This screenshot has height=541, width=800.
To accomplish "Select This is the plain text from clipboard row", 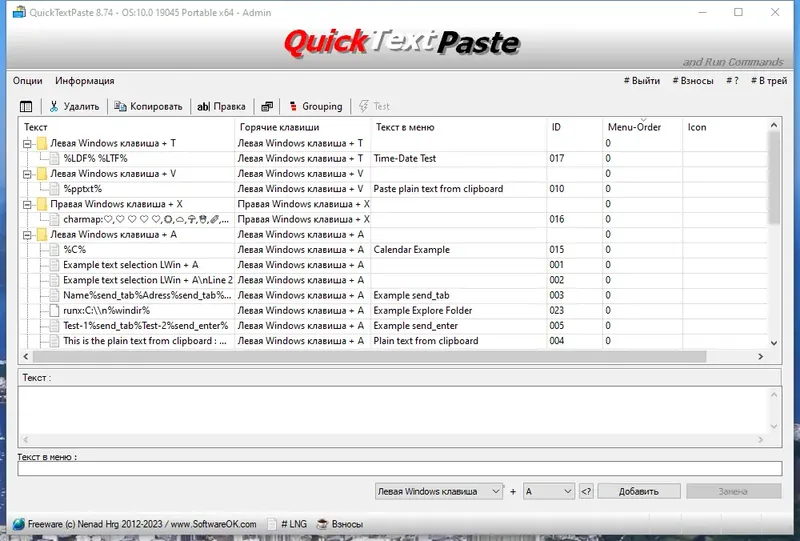I will coord(393,341).
